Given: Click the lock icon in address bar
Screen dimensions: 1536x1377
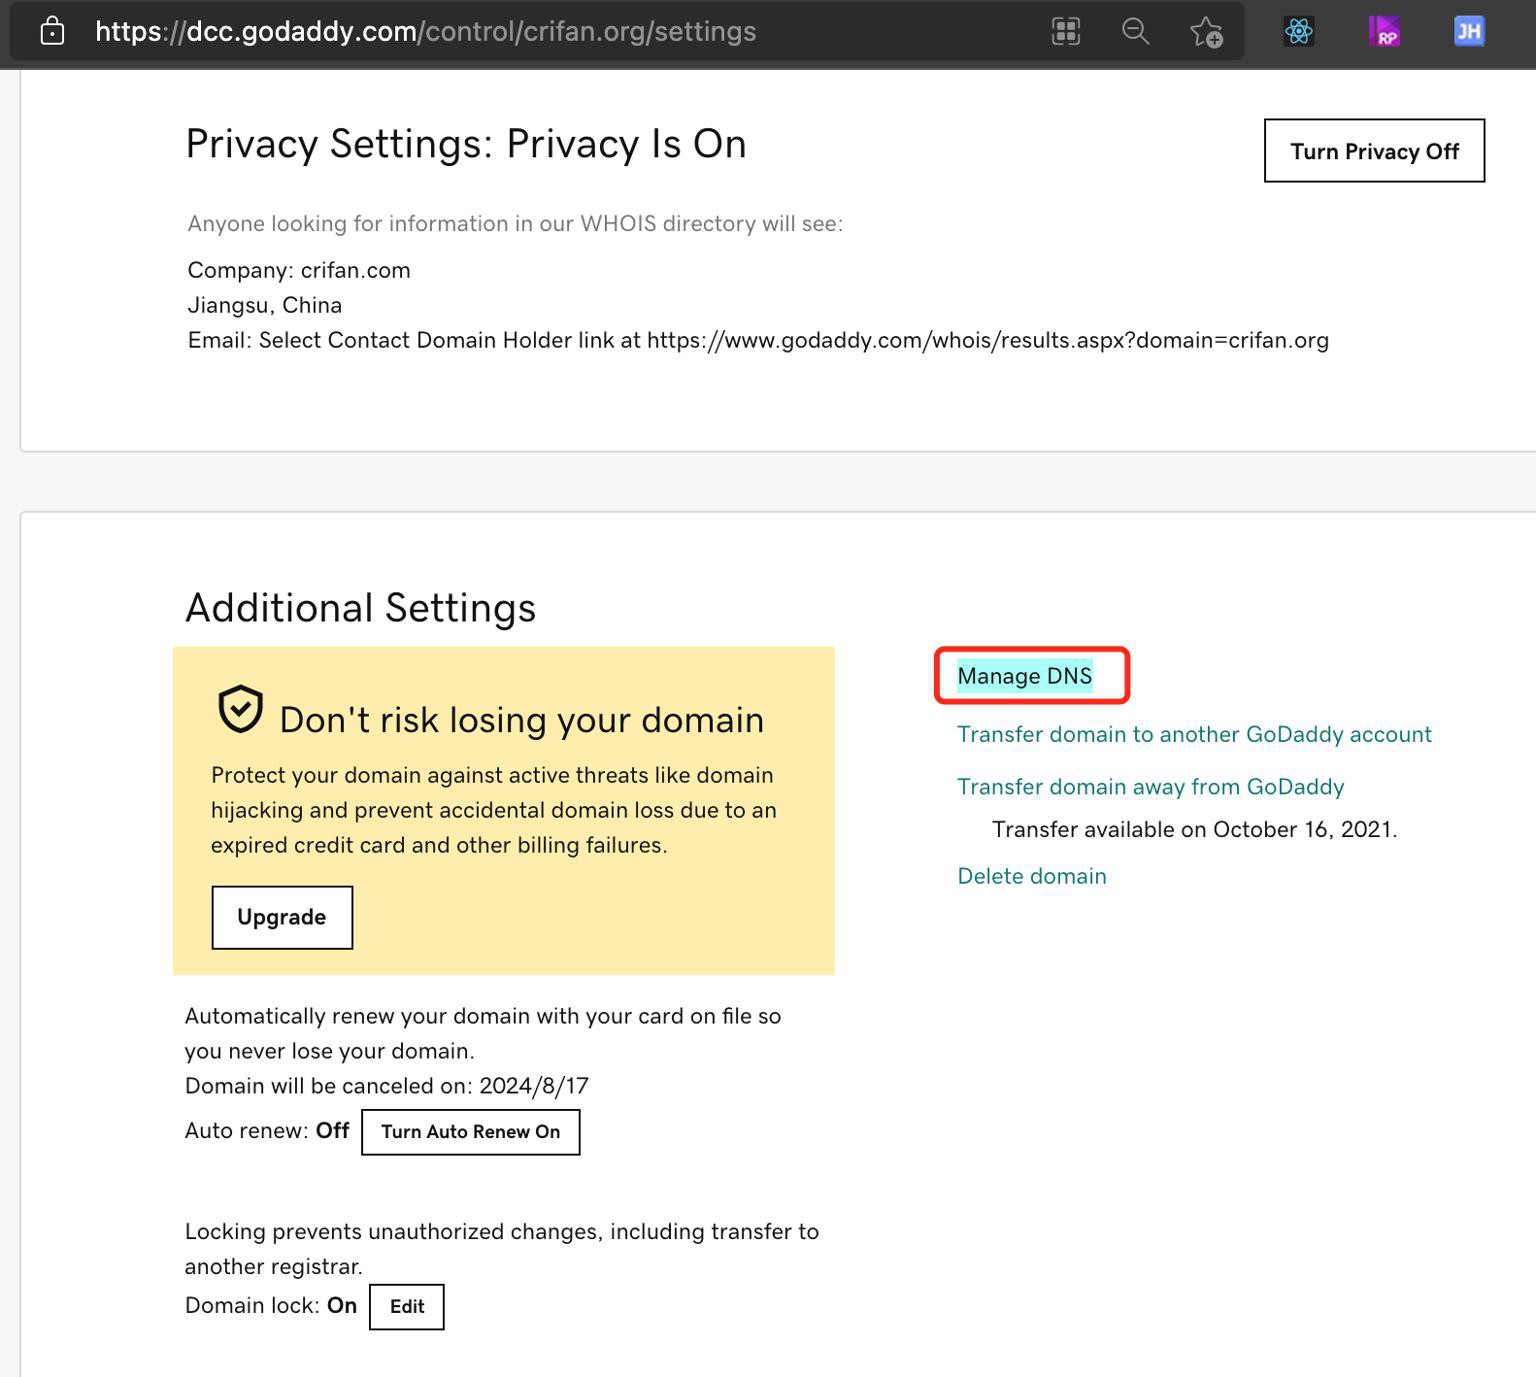Looking at the screenshot, I should pyautogui.click(x=52, y=31).
